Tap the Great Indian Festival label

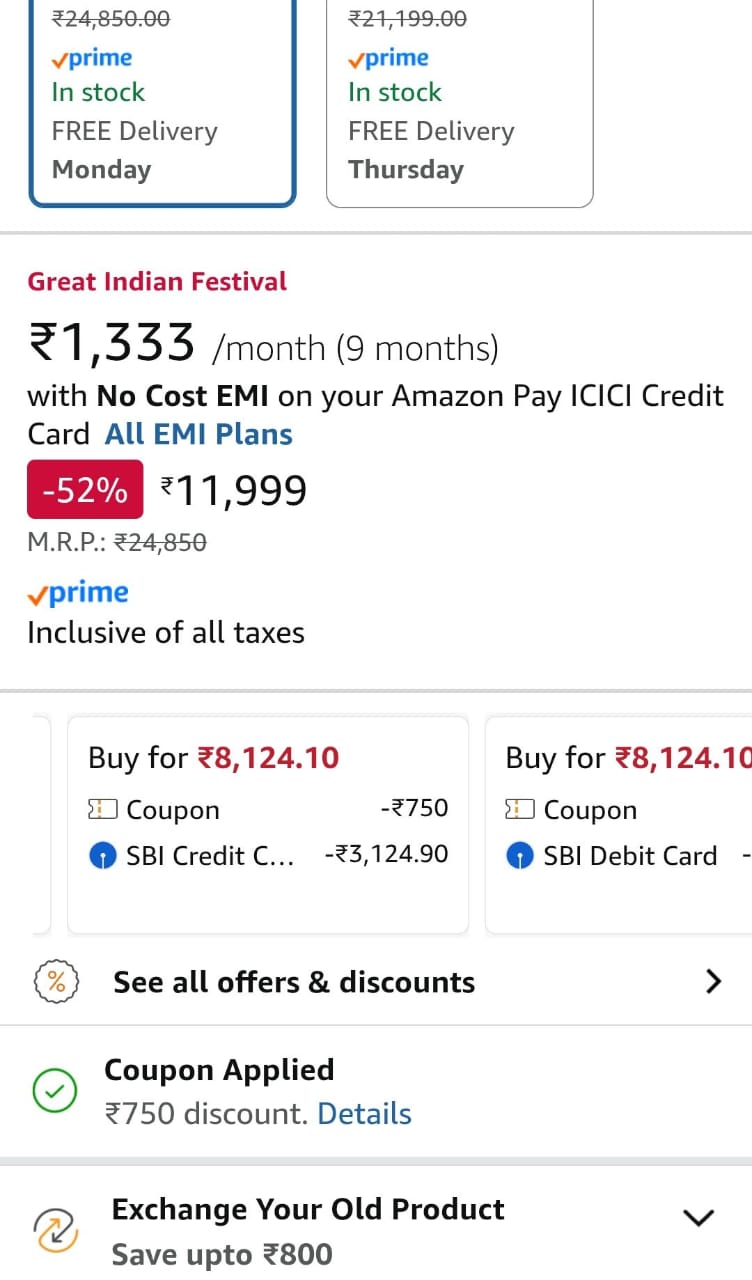point(157,282)
